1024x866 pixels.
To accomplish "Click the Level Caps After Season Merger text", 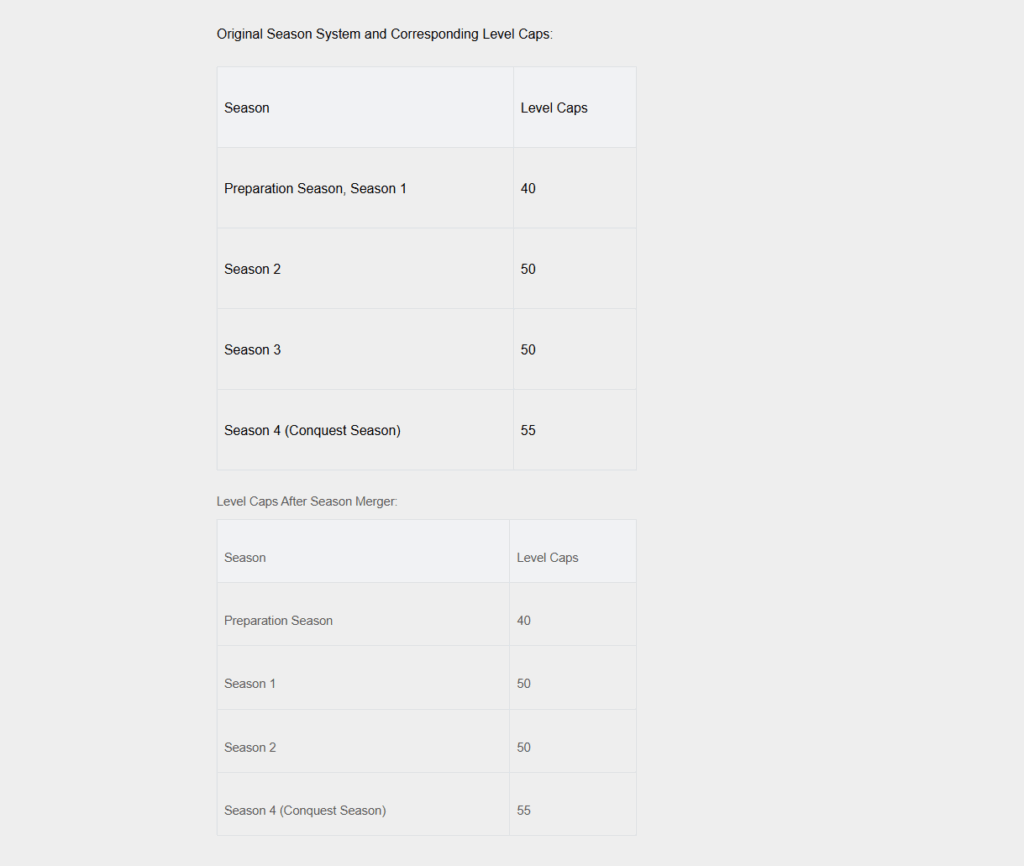I will coord(307,501).
